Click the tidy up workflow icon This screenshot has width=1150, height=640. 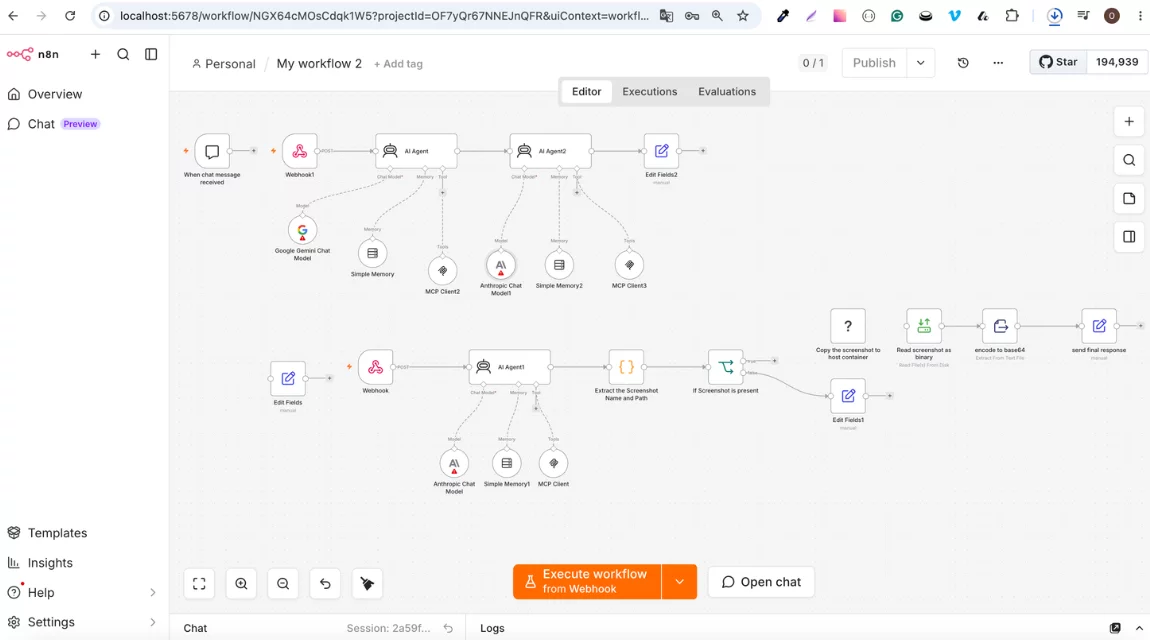point(367,584)
